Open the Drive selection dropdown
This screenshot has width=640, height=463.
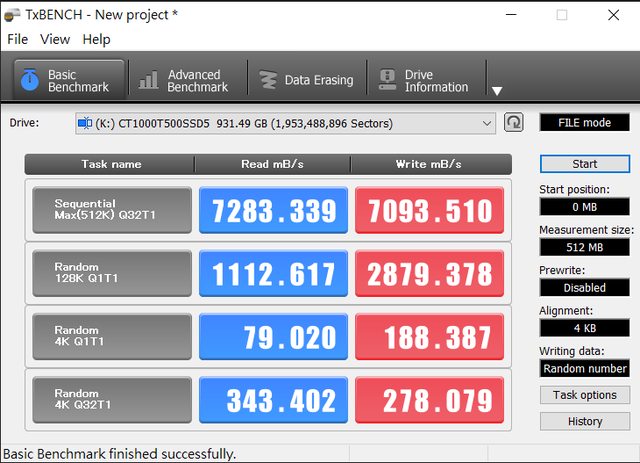coord(285,123)
